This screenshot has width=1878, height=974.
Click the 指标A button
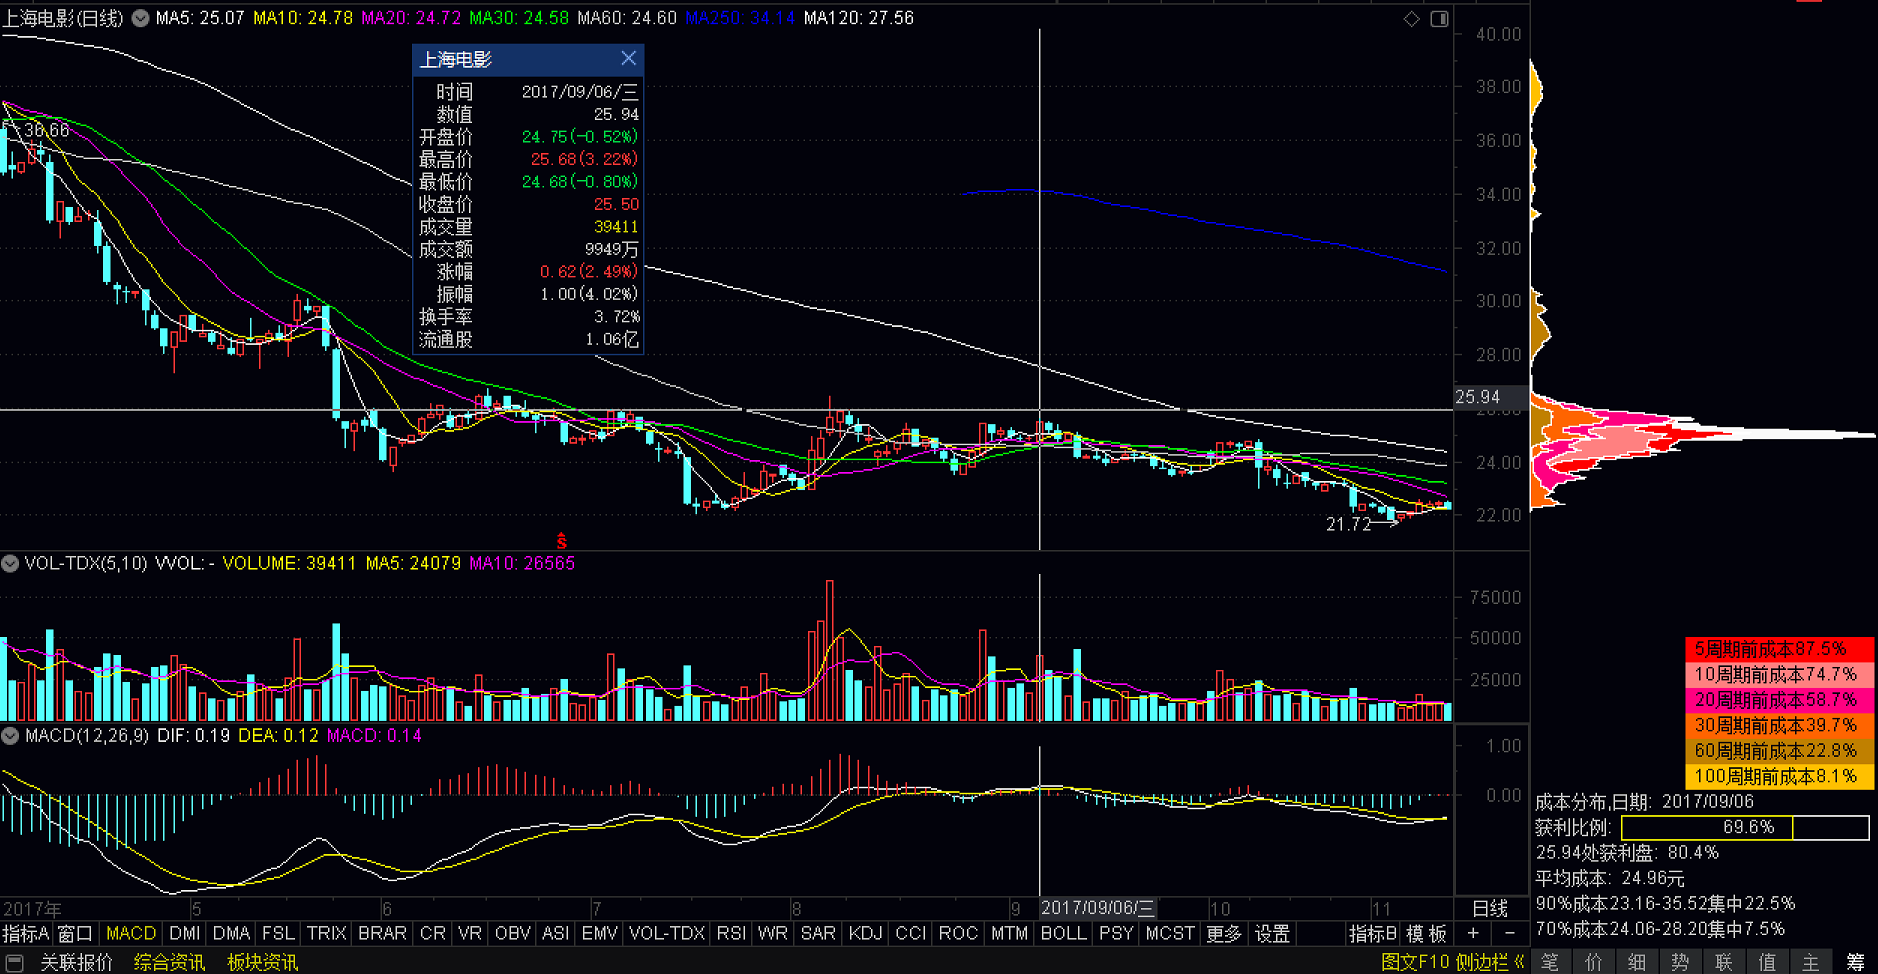(x=25, y=933)
